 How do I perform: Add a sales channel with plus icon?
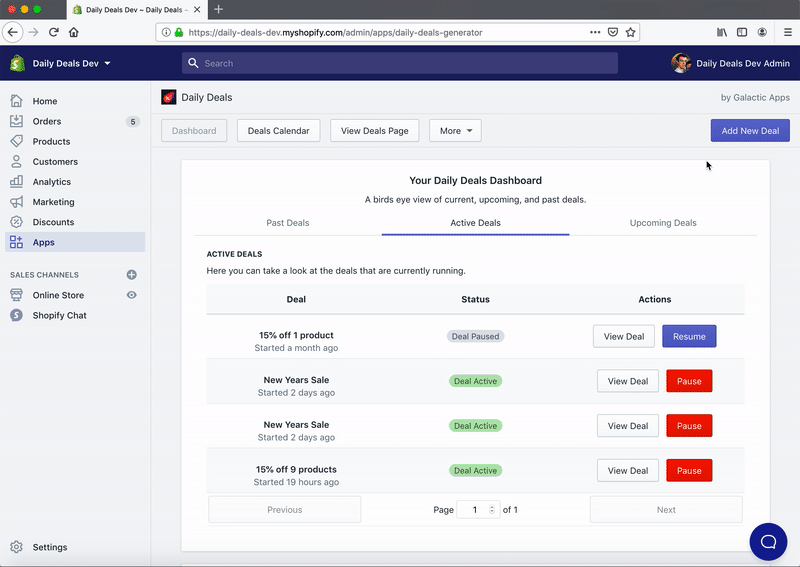131,275
